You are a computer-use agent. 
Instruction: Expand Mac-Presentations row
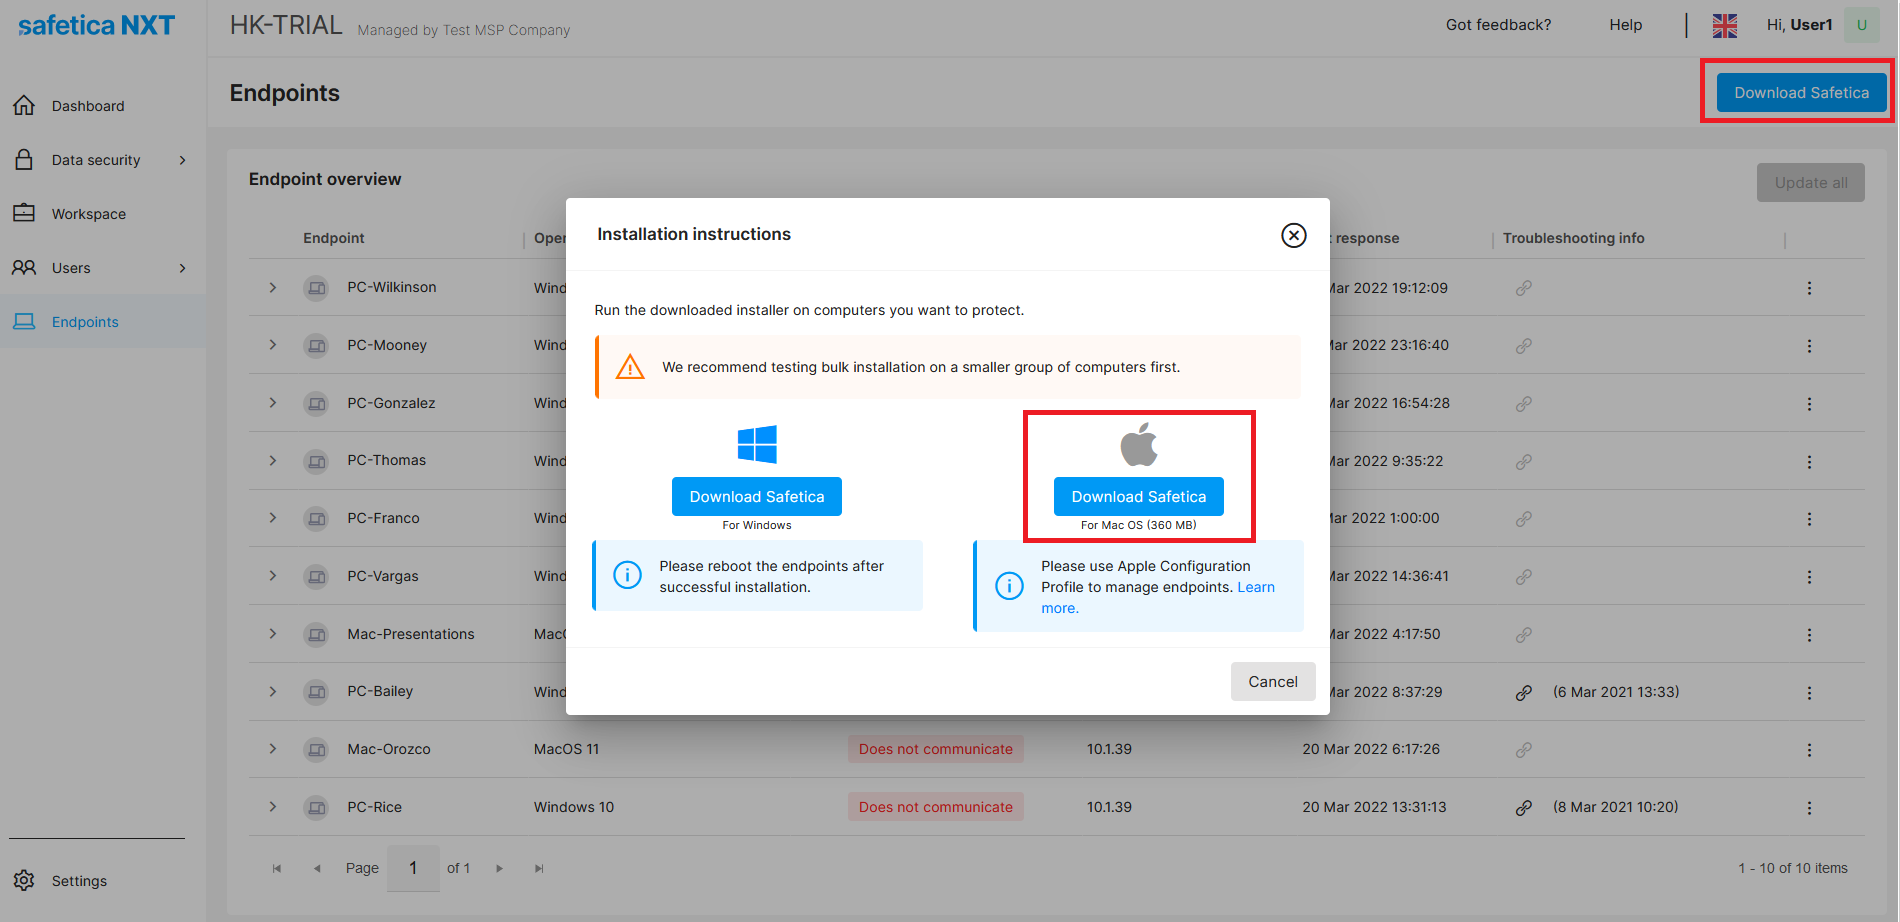coord(272,634)
